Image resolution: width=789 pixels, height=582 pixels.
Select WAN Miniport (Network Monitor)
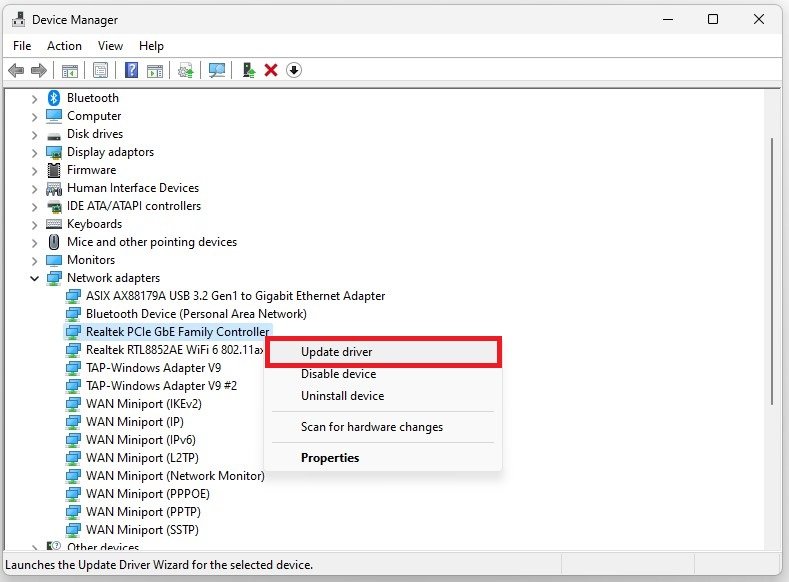pyautogui.click(x=175, y=476)
